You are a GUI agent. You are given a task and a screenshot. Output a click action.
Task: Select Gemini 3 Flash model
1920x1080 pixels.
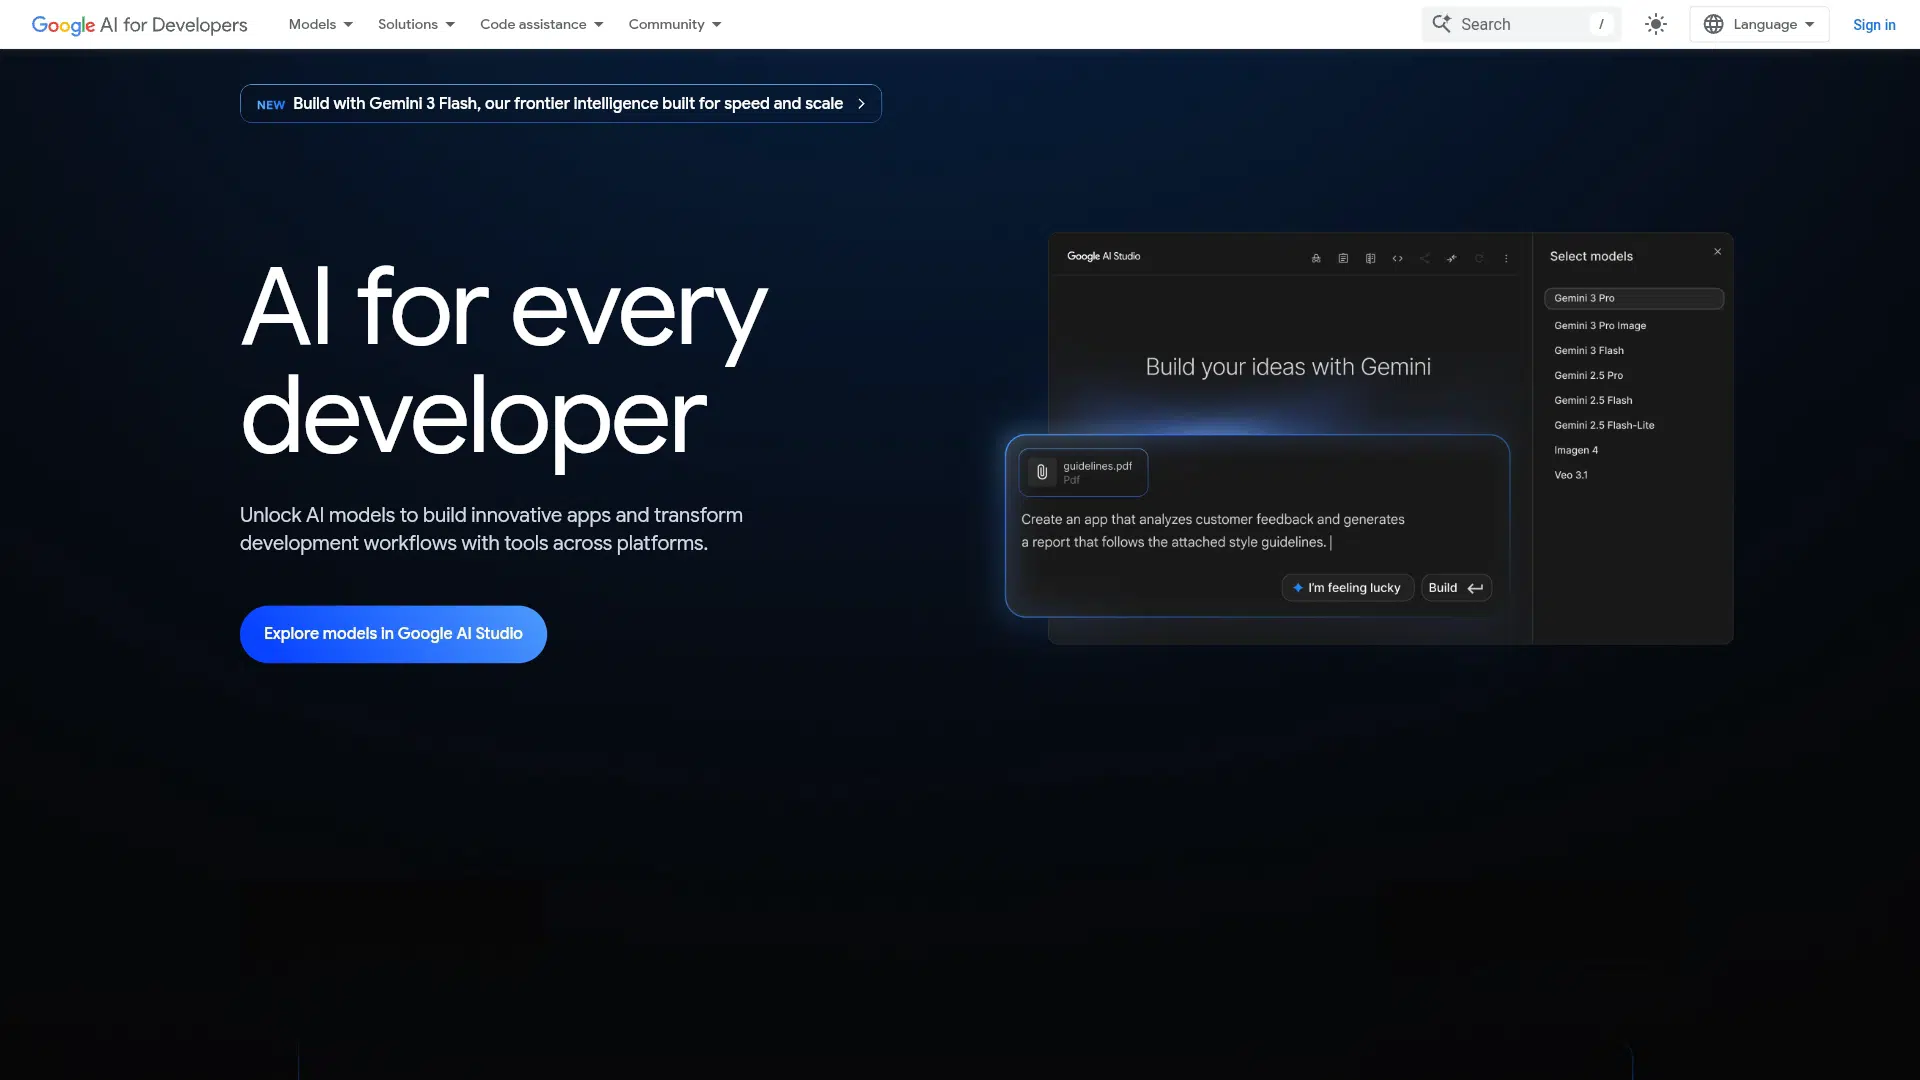1588,351
